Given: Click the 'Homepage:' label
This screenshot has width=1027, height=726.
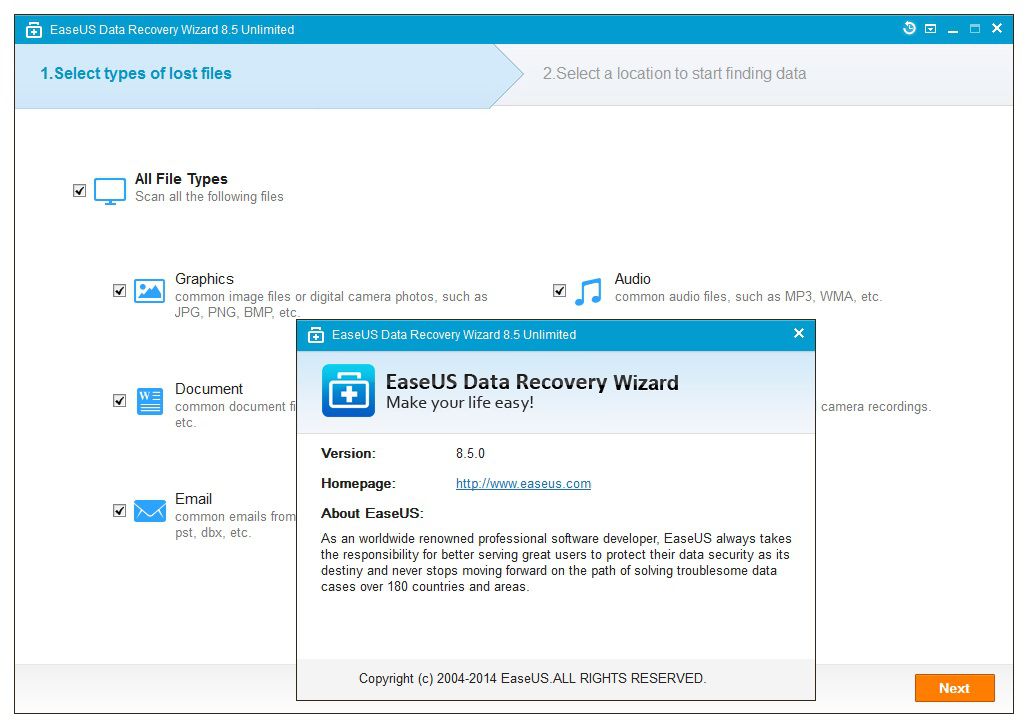Looking at the screenshot, I should (358, 484).
